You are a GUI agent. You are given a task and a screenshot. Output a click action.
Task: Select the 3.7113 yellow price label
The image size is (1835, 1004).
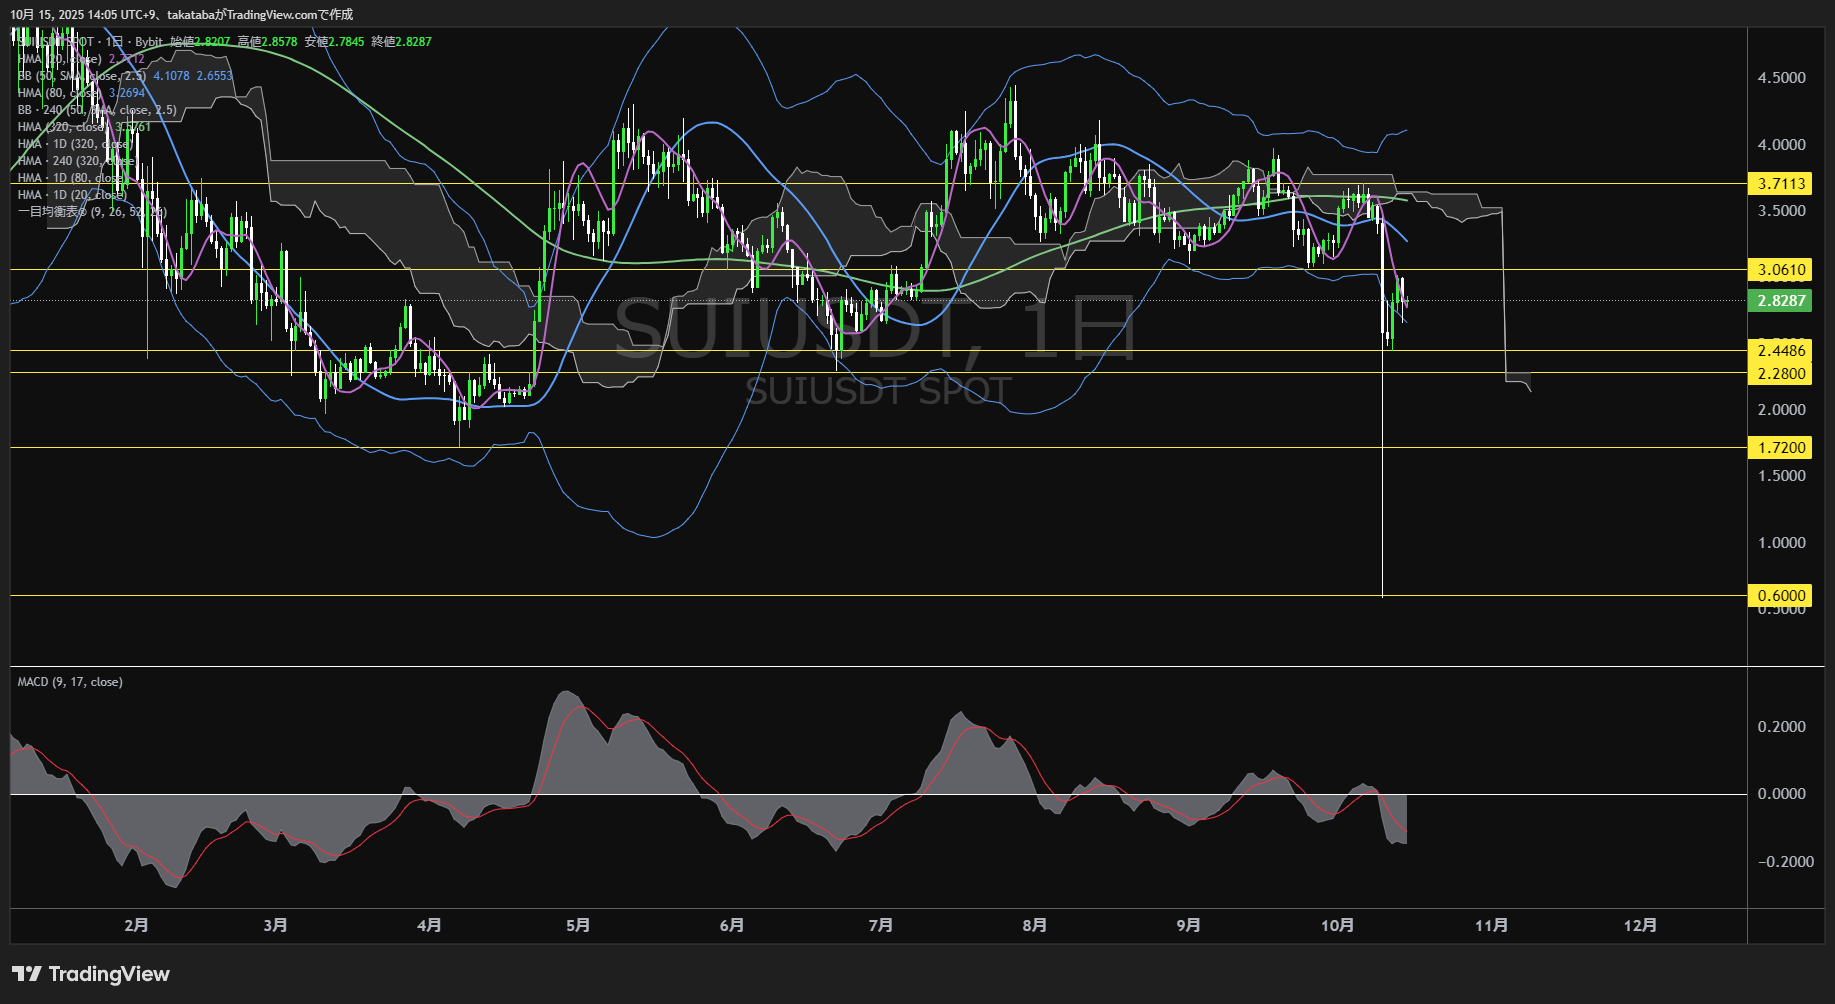pyautogui.click(x=1781, y=184)
